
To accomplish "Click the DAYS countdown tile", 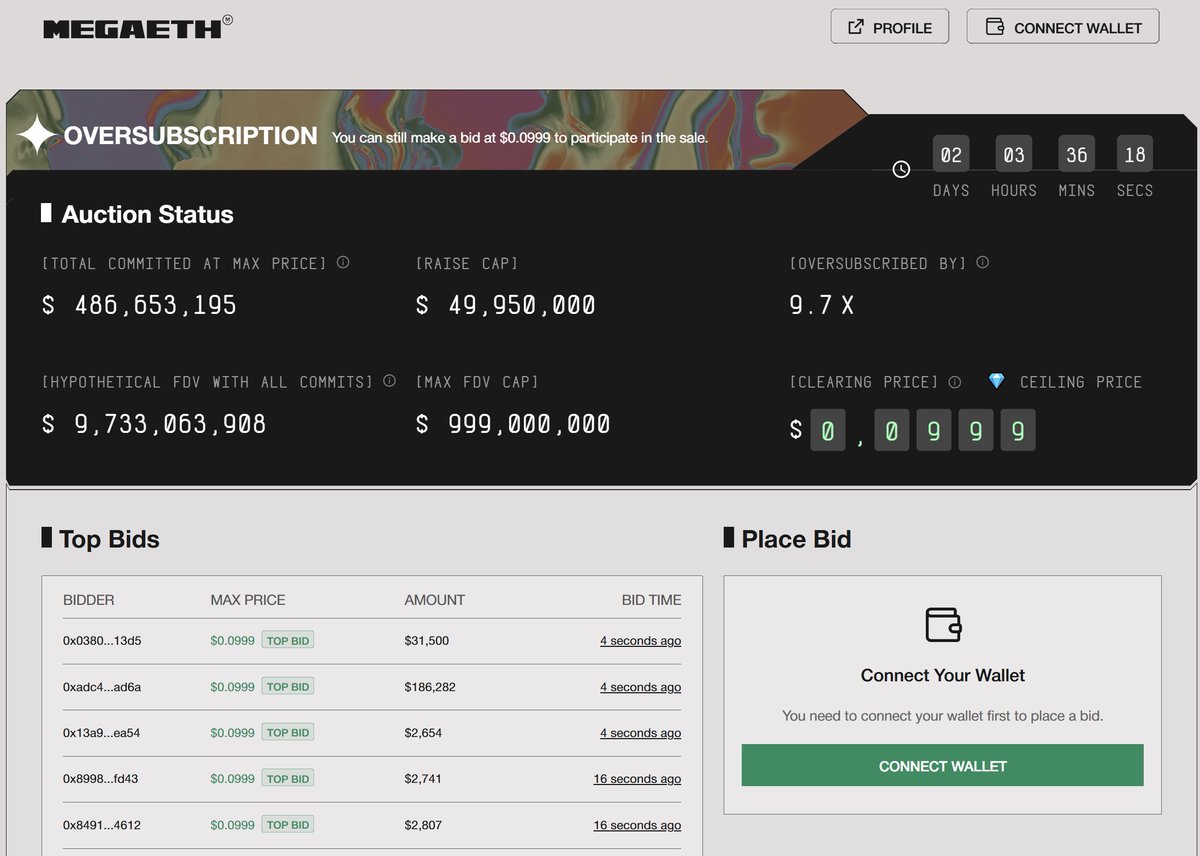I will [x=951, y=155].
